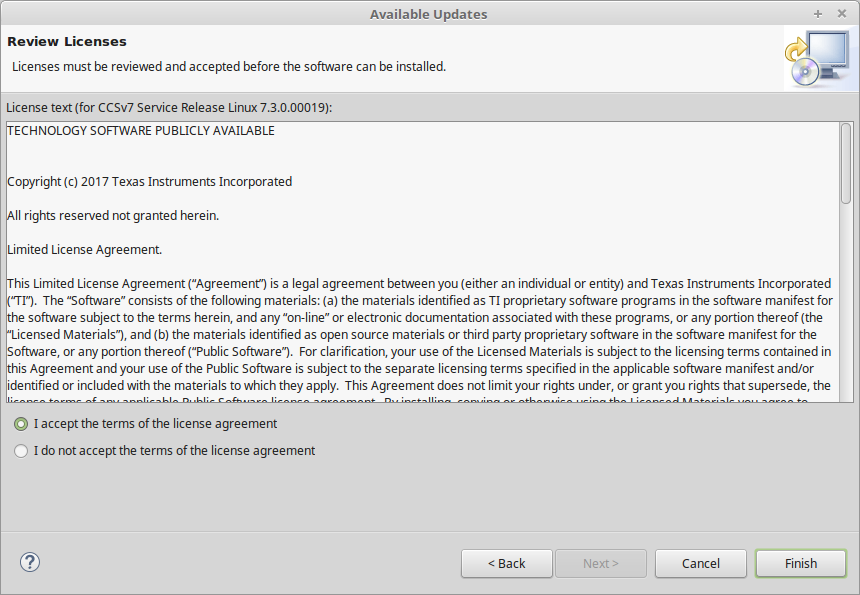Image resolution: width=860 pixels, height=595 pixels.
Task: Go back with the Back button
Action: click(x=506, y=563)
